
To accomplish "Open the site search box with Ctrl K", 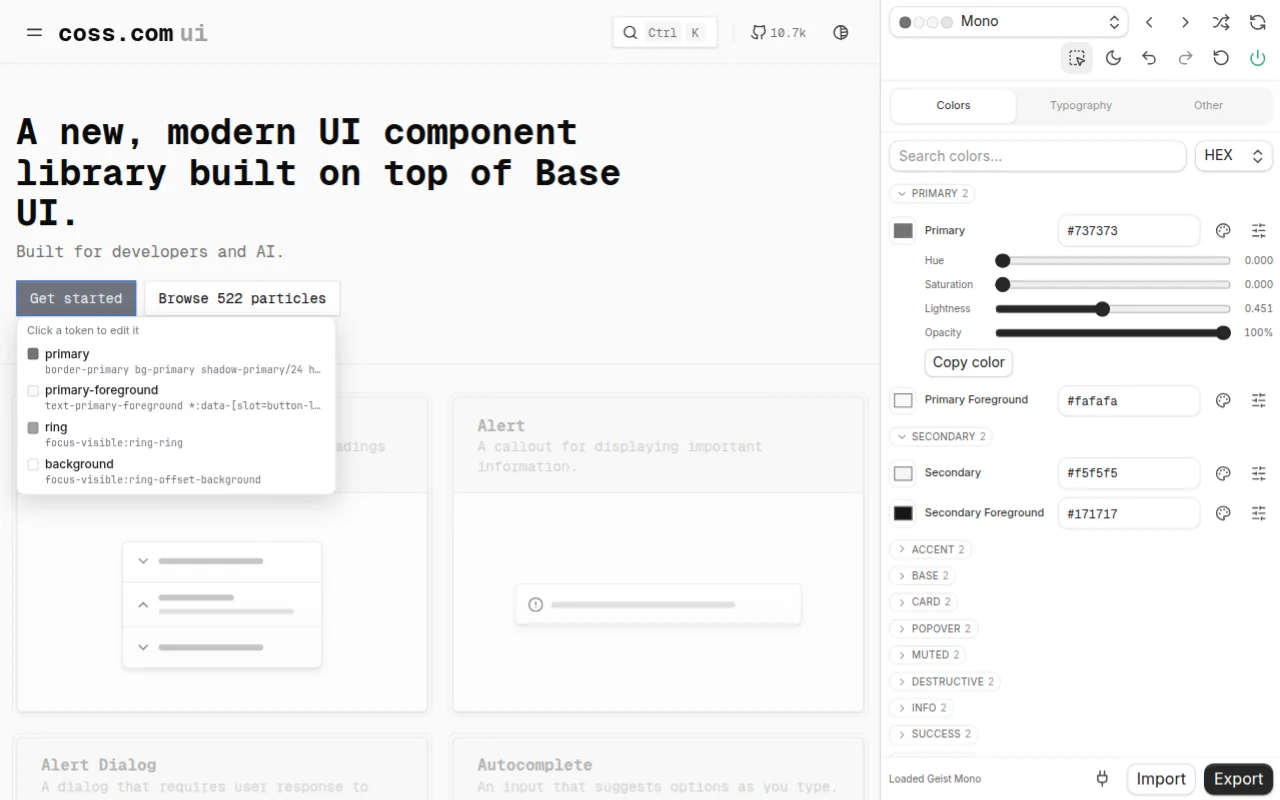I will tap(665, 32).
